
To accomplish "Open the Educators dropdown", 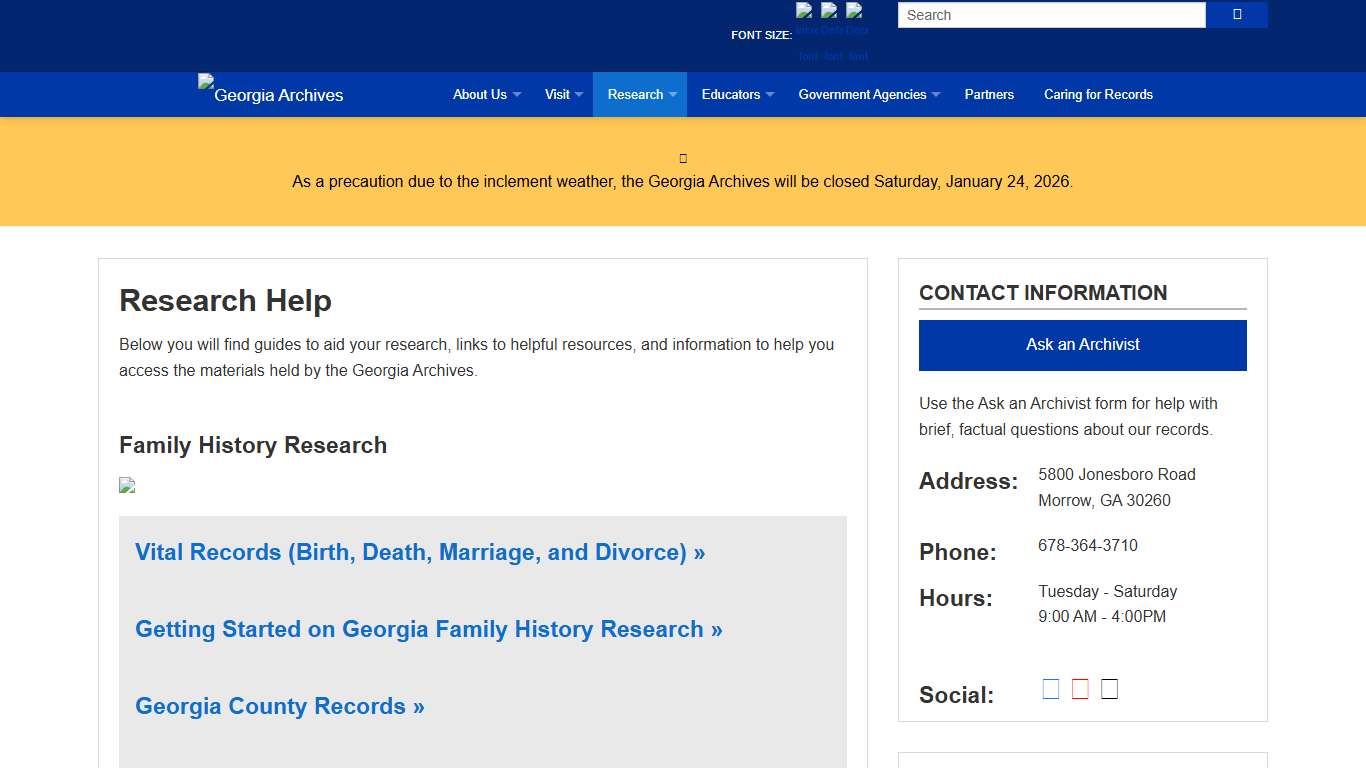I will pos(736,94).
